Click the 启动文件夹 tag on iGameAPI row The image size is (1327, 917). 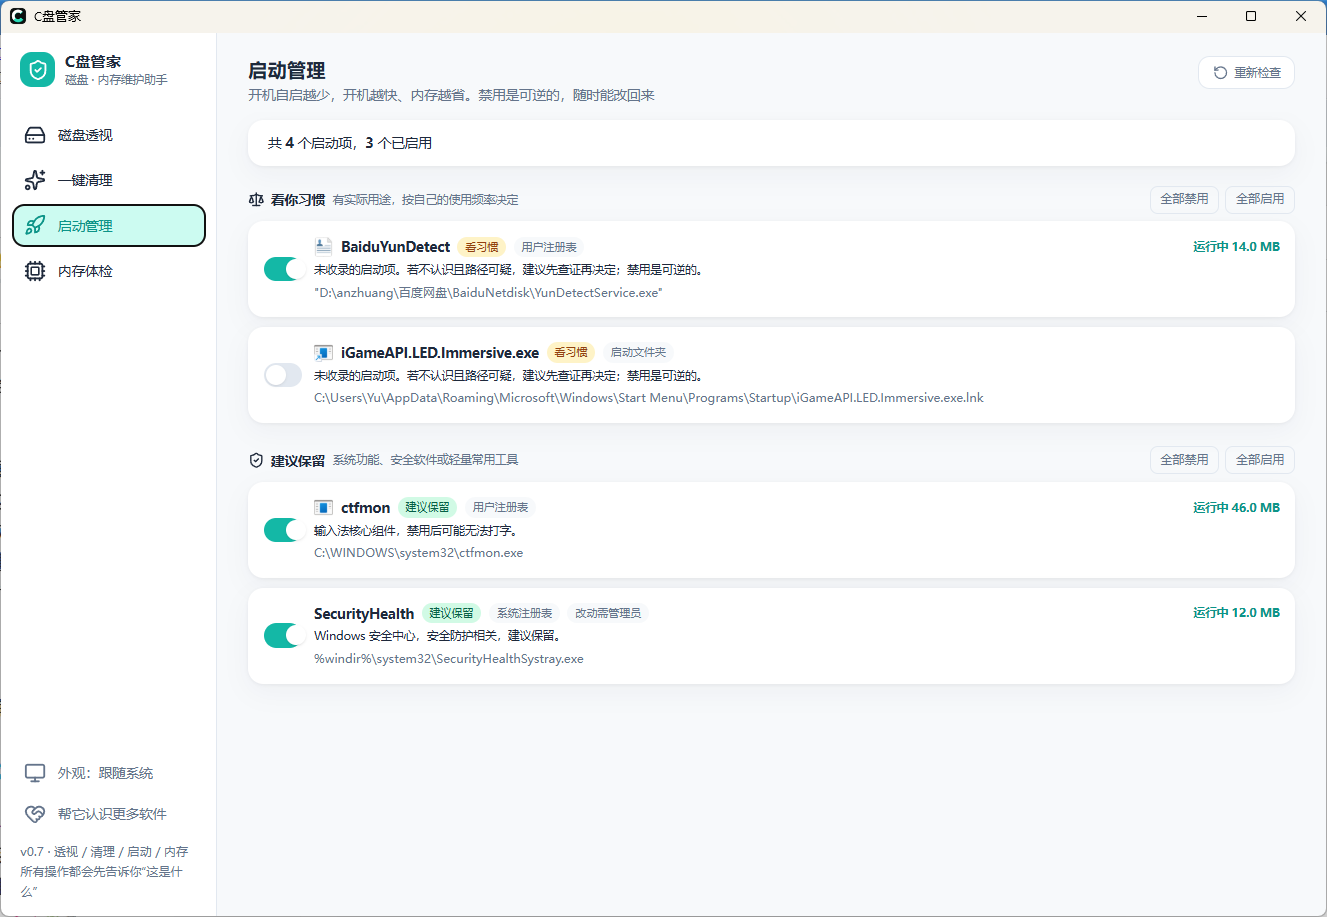point(638,352)
